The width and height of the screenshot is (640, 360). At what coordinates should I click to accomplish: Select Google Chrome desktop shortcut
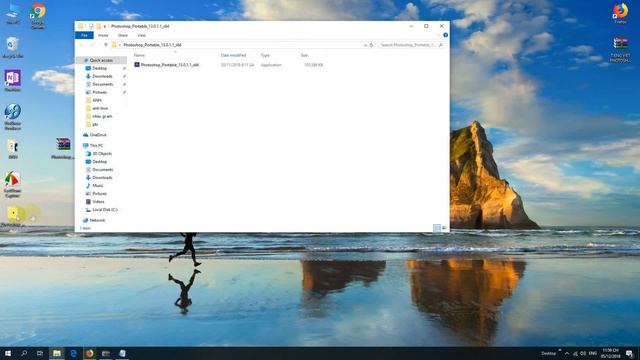point(38,15)
